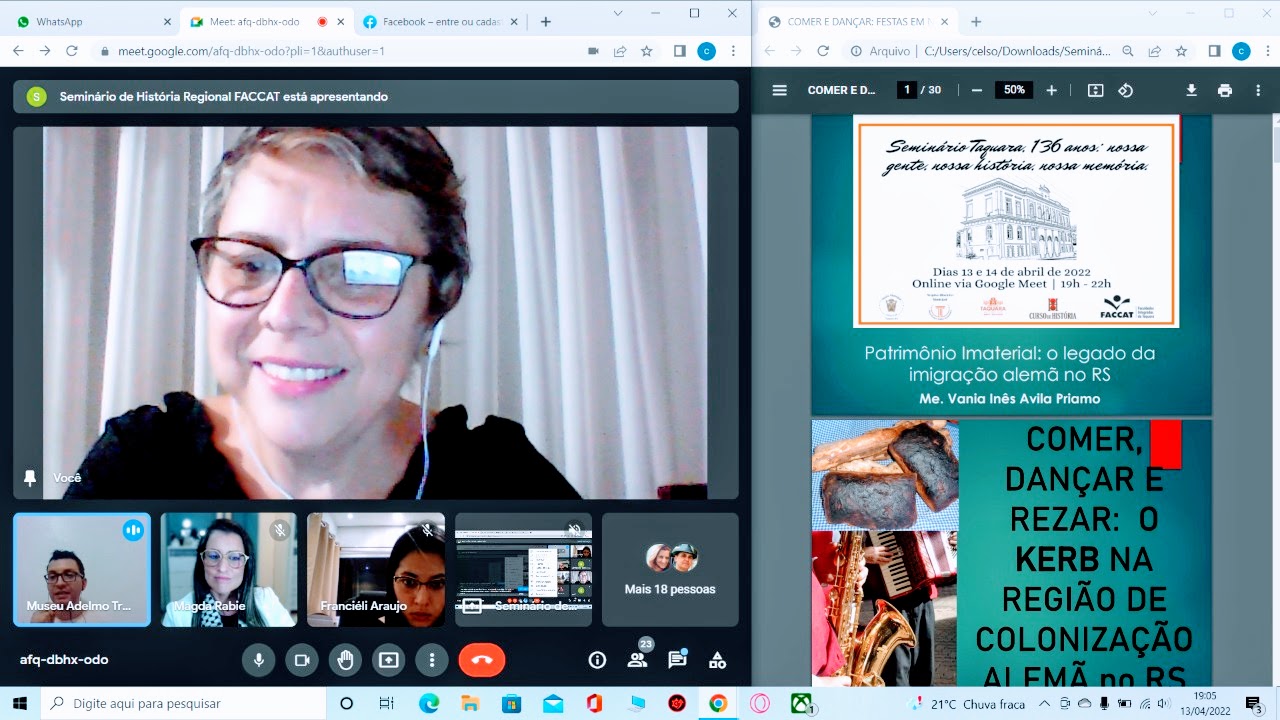Image resolution: width=1280 pixels, height=720 pixels.
Task: Expand the PDF sidebar menu
Action: coord(780,90)
